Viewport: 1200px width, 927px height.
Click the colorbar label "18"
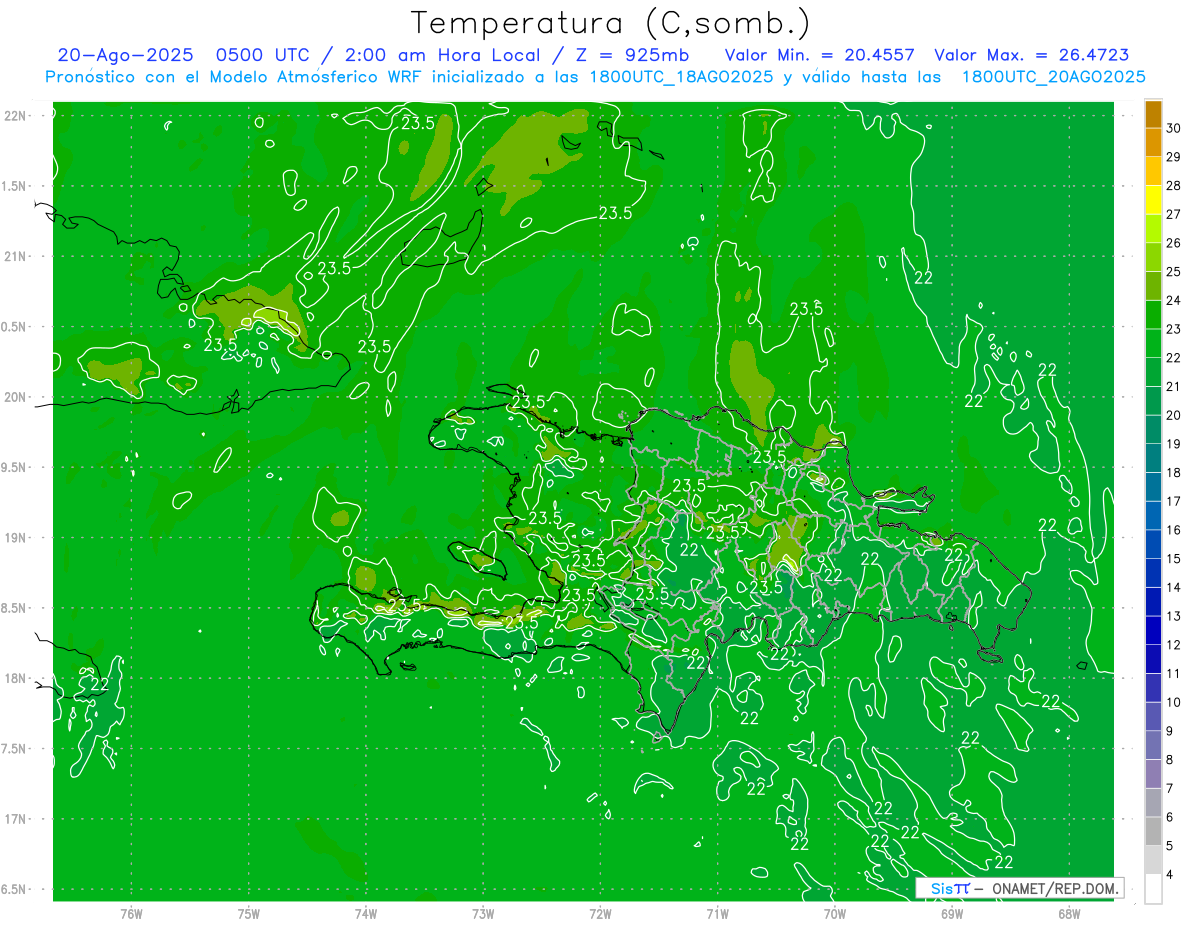click(1173, 473)
